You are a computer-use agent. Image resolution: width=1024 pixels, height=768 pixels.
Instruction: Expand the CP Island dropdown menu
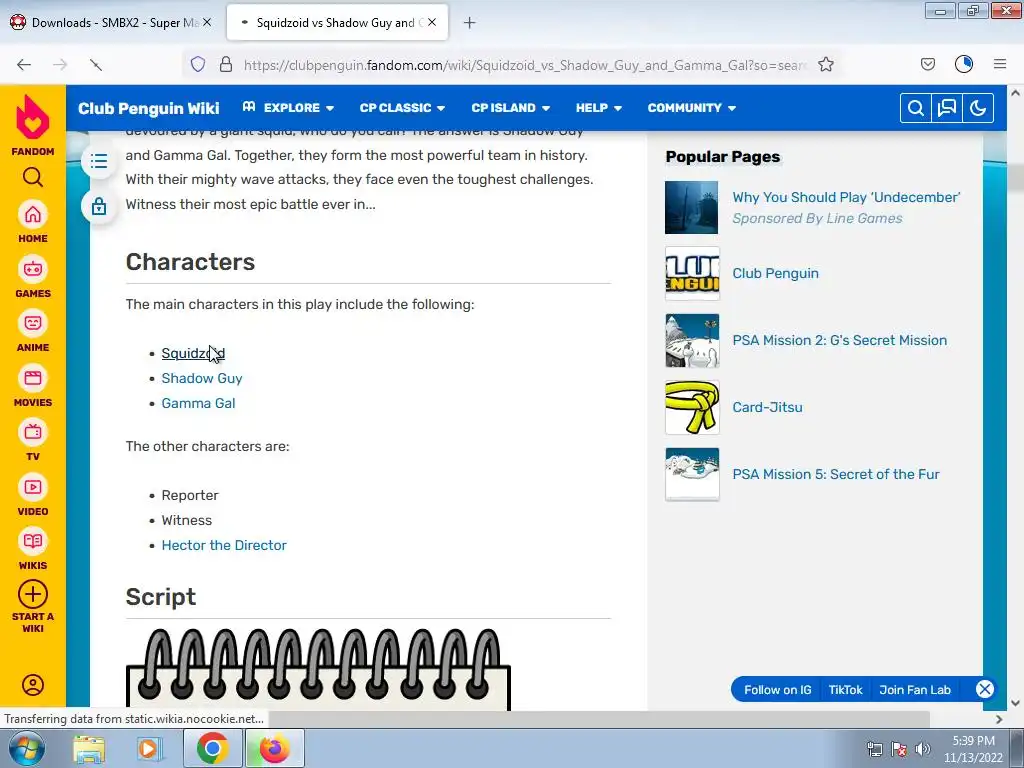tap(510, 108)
